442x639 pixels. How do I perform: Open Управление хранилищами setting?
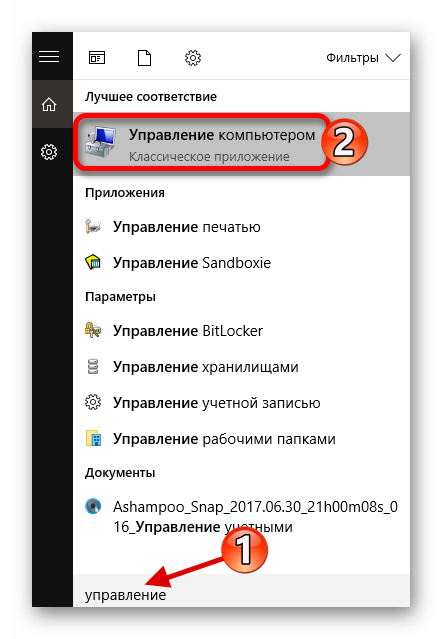(x=241, y=367)
